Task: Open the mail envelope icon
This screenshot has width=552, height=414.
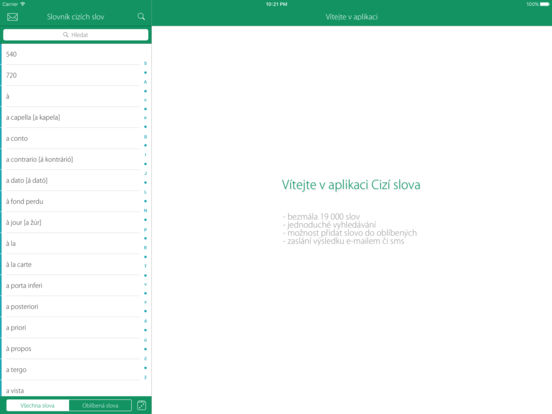Action: pos(12,17)
